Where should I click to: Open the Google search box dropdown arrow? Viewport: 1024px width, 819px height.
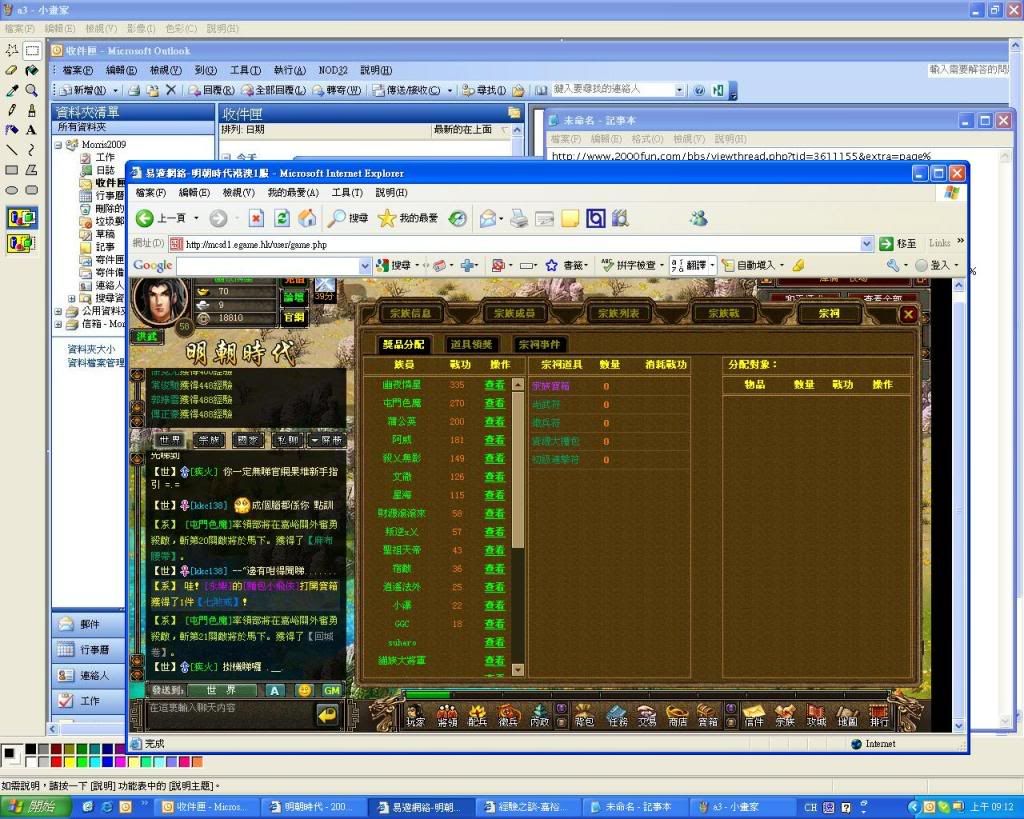(364, 265)
